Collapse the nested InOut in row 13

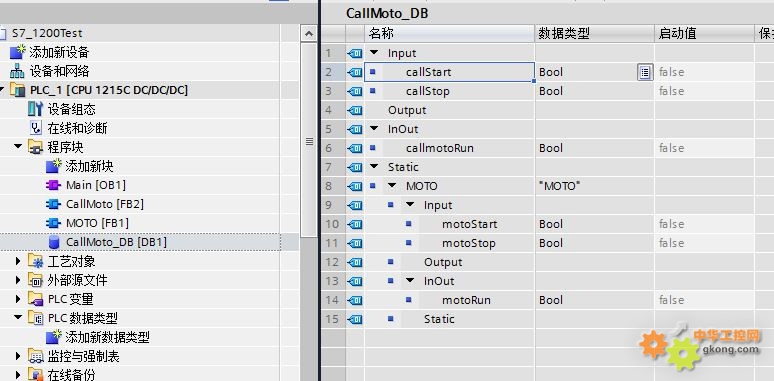coord(410,281)
